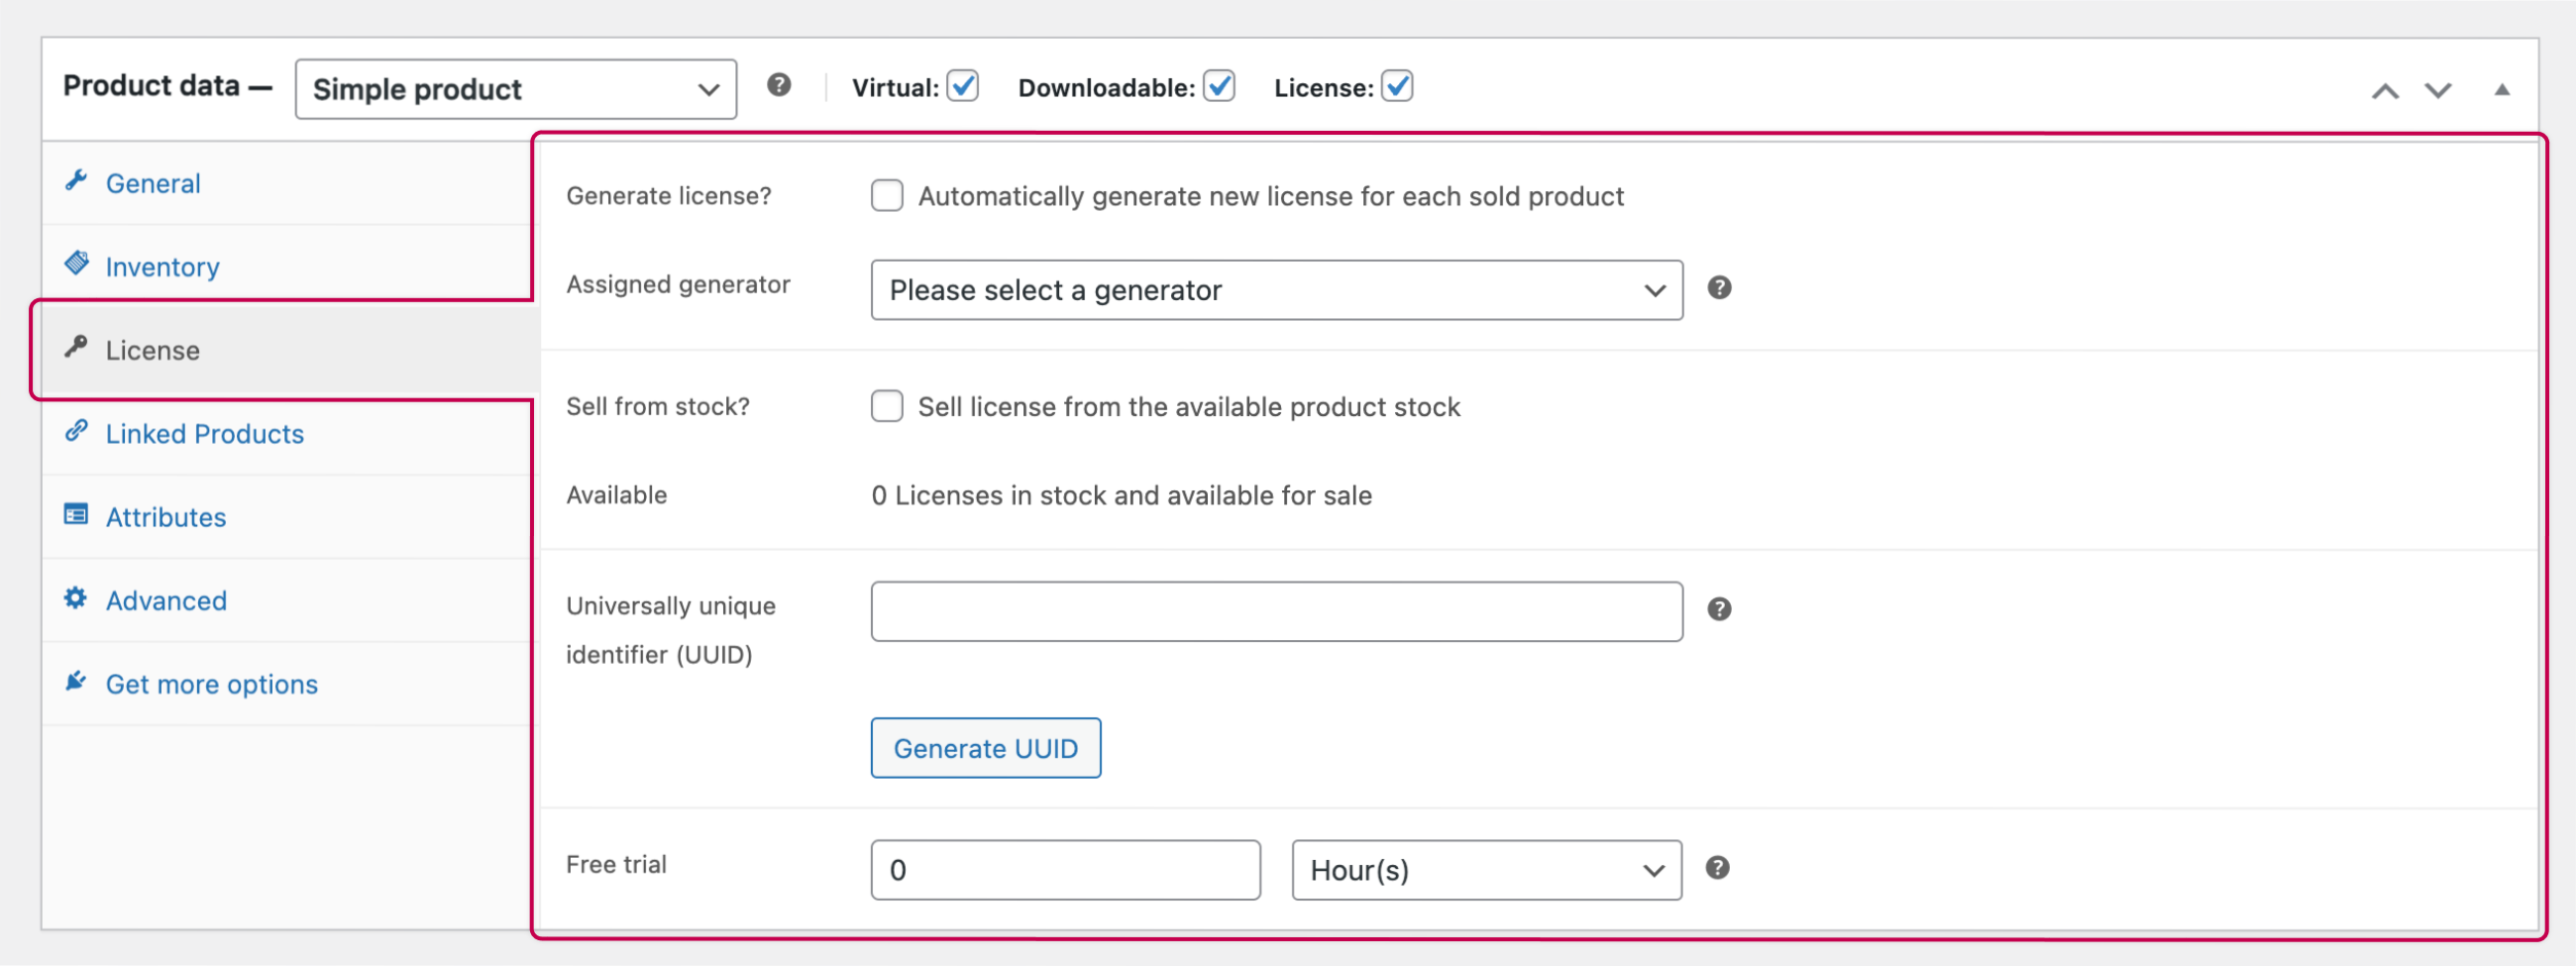
Task: Click the help icon beside product type
Action: click(x=779, y=86)
